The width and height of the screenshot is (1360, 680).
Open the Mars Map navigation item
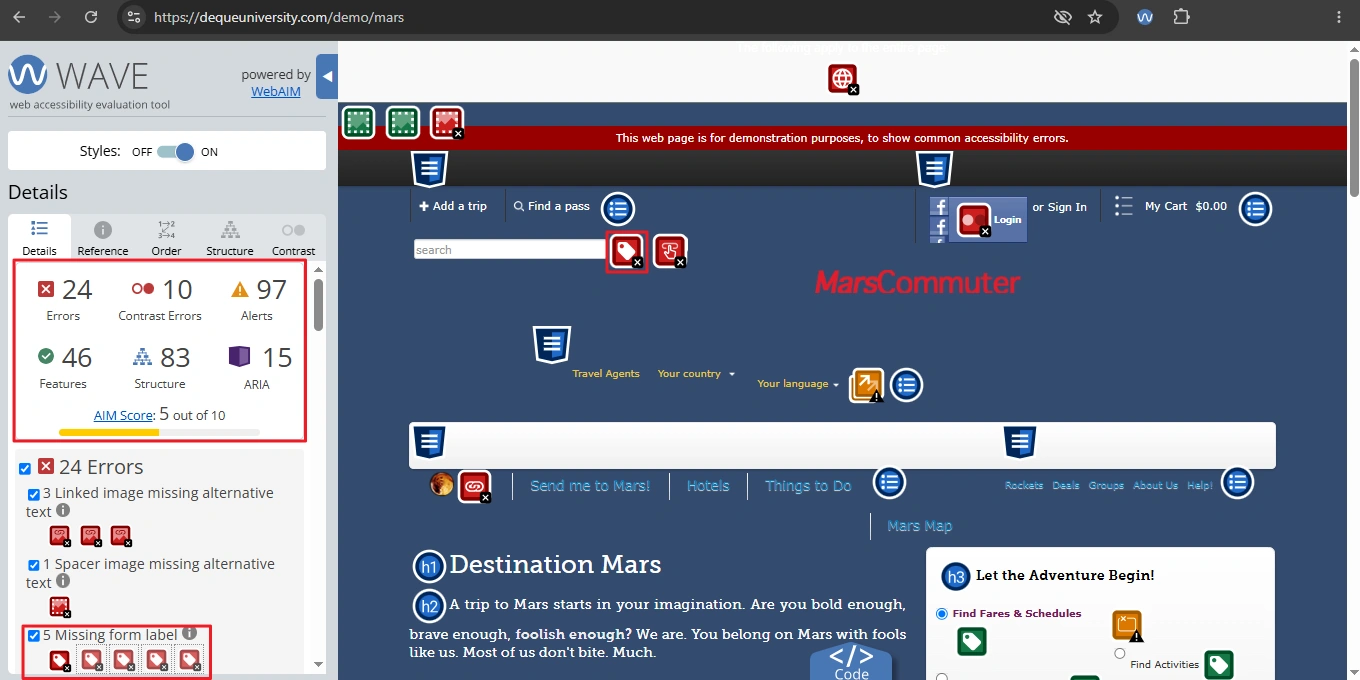tap(919, 526)
